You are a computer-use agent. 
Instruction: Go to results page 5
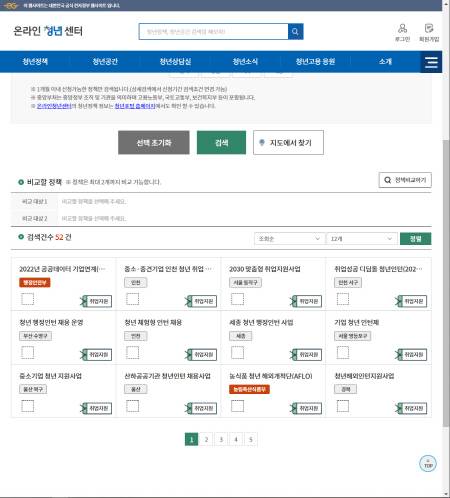click(x=251, y=440)
